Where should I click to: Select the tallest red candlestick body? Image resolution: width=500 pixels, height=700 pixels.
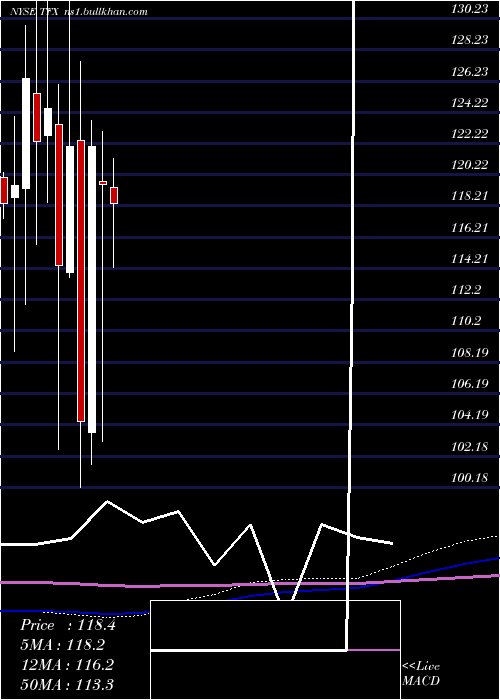(x=81, y=281)
